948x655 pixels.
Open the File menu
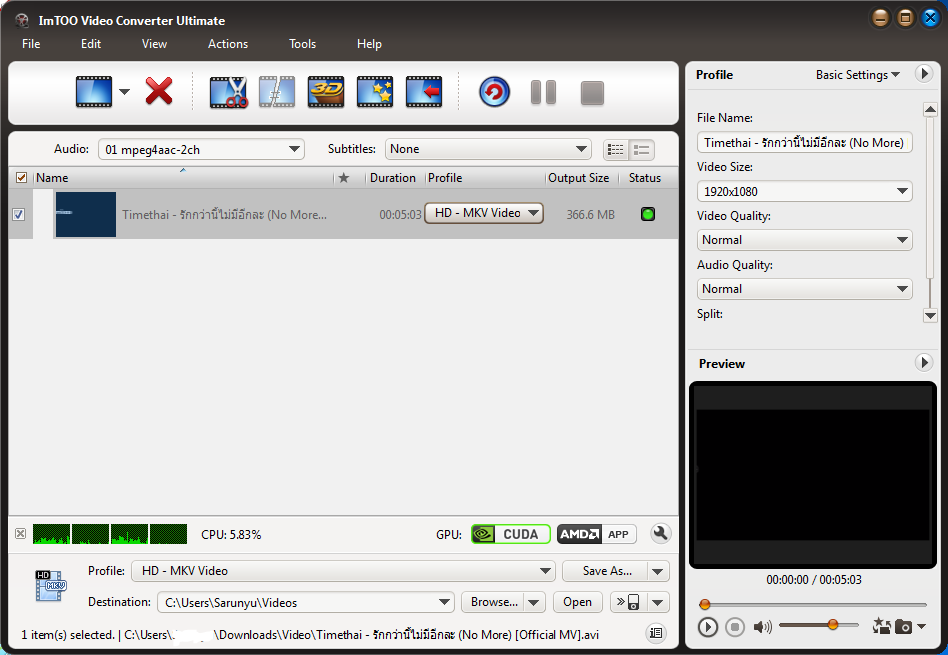coord(31,44)
